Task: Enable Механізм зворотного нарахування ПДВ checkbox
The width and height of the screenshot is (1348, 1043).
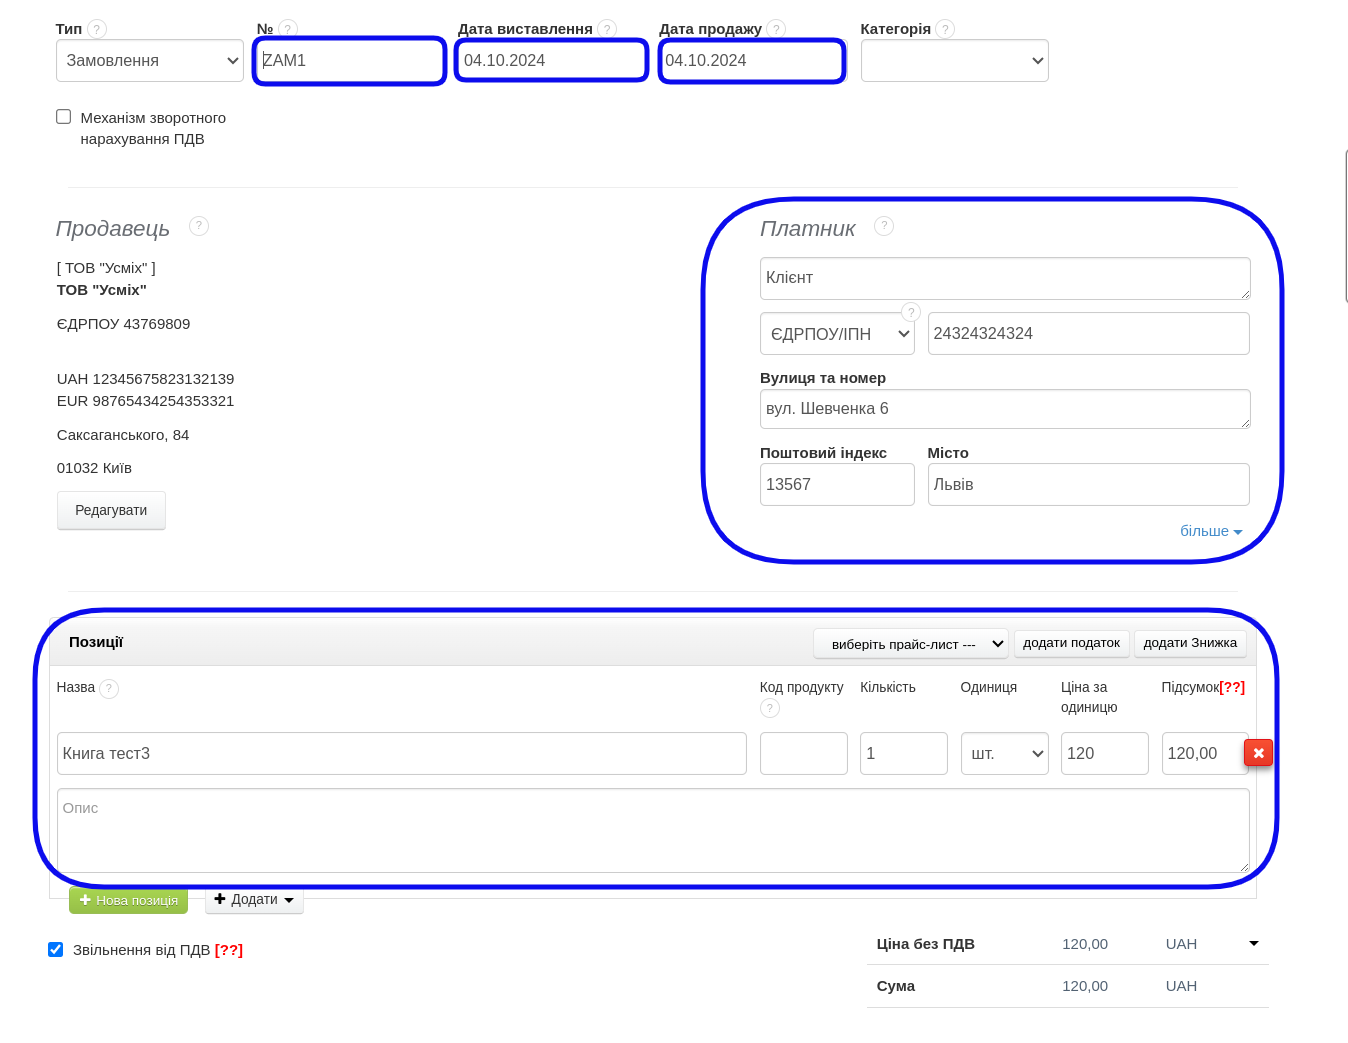Action: pyautogui.click(x=64, y=117)
